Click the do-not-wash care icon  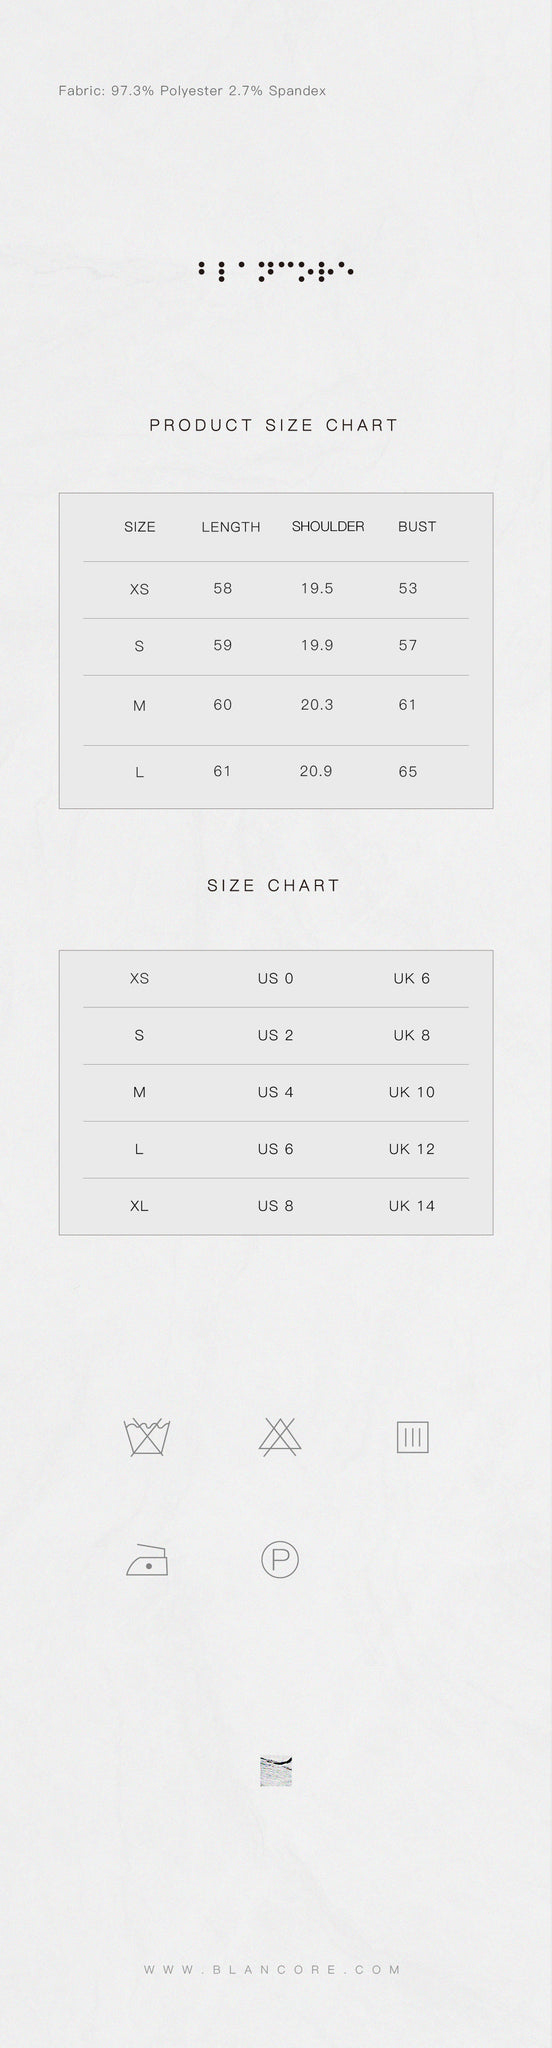pos(146,1438)
